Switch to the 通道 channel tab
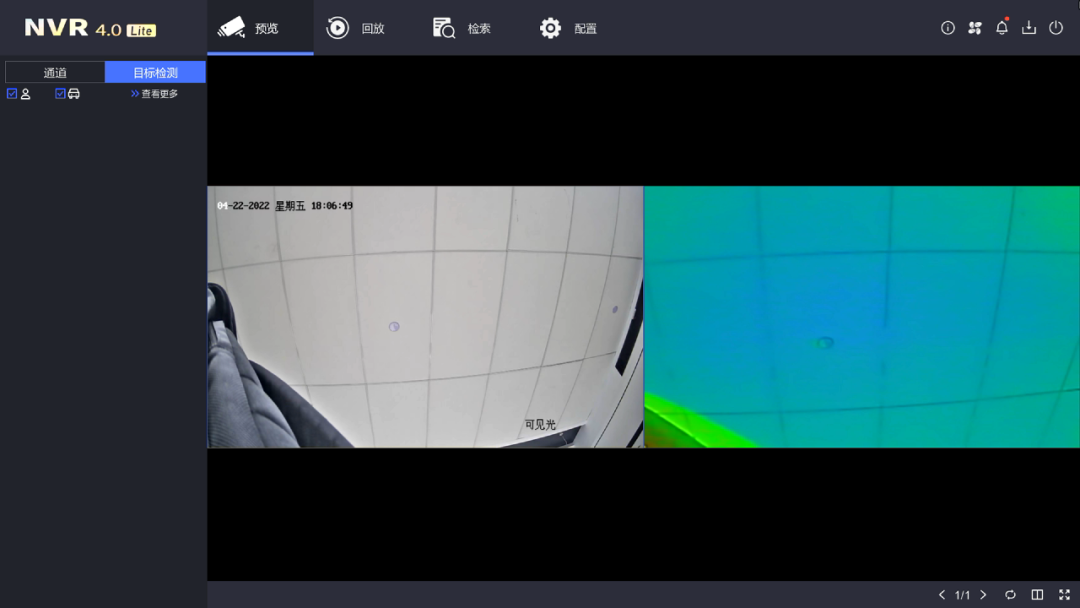This screenshot has width=1080, height=608. pyautogui.click(x=54, y=71)
